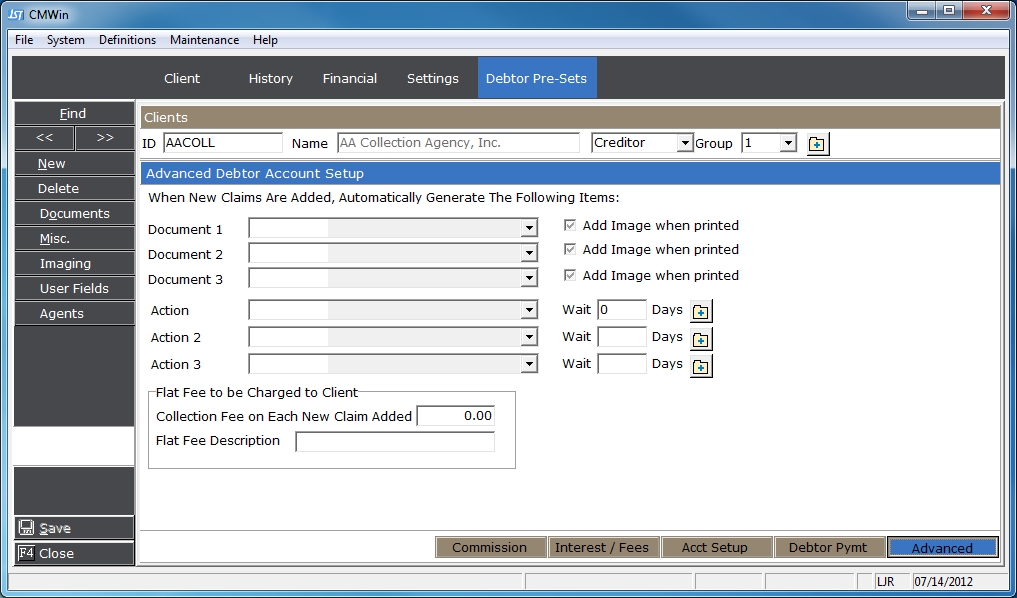Open the Commission section
This screenshot has width=1017, height=598.
pos(490,547)
